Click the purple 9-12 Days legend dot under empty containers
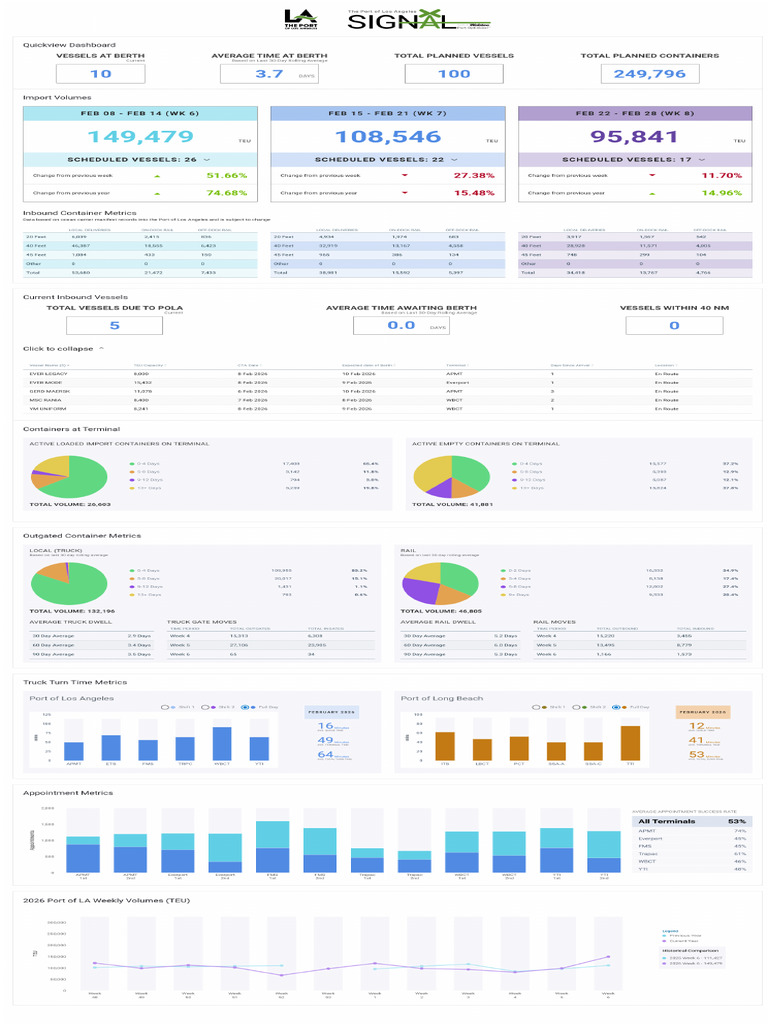Image resolution: width=768 pixels, height=1024 pixels. tap(515, 480)
